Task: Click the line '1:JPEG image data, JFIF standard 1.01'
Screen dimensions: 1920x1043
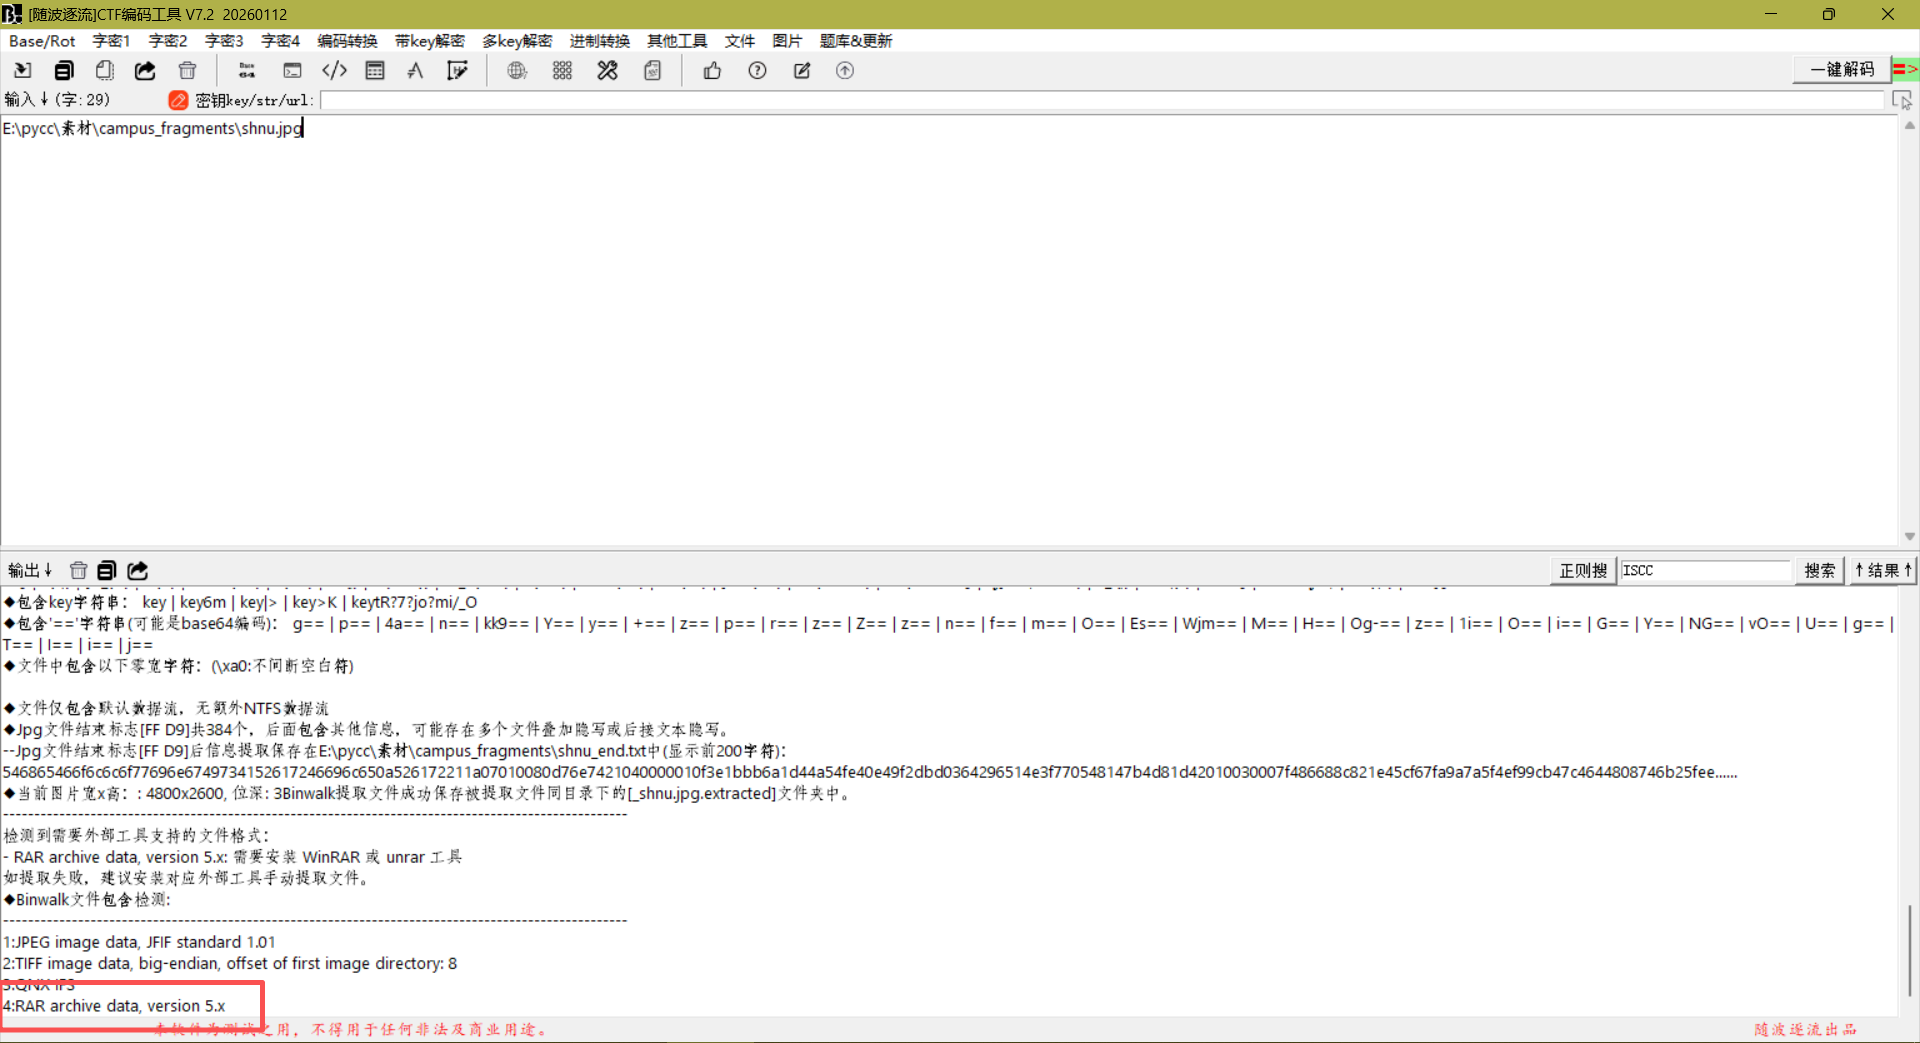Action: pyautogui.click(x=139, y=942)
